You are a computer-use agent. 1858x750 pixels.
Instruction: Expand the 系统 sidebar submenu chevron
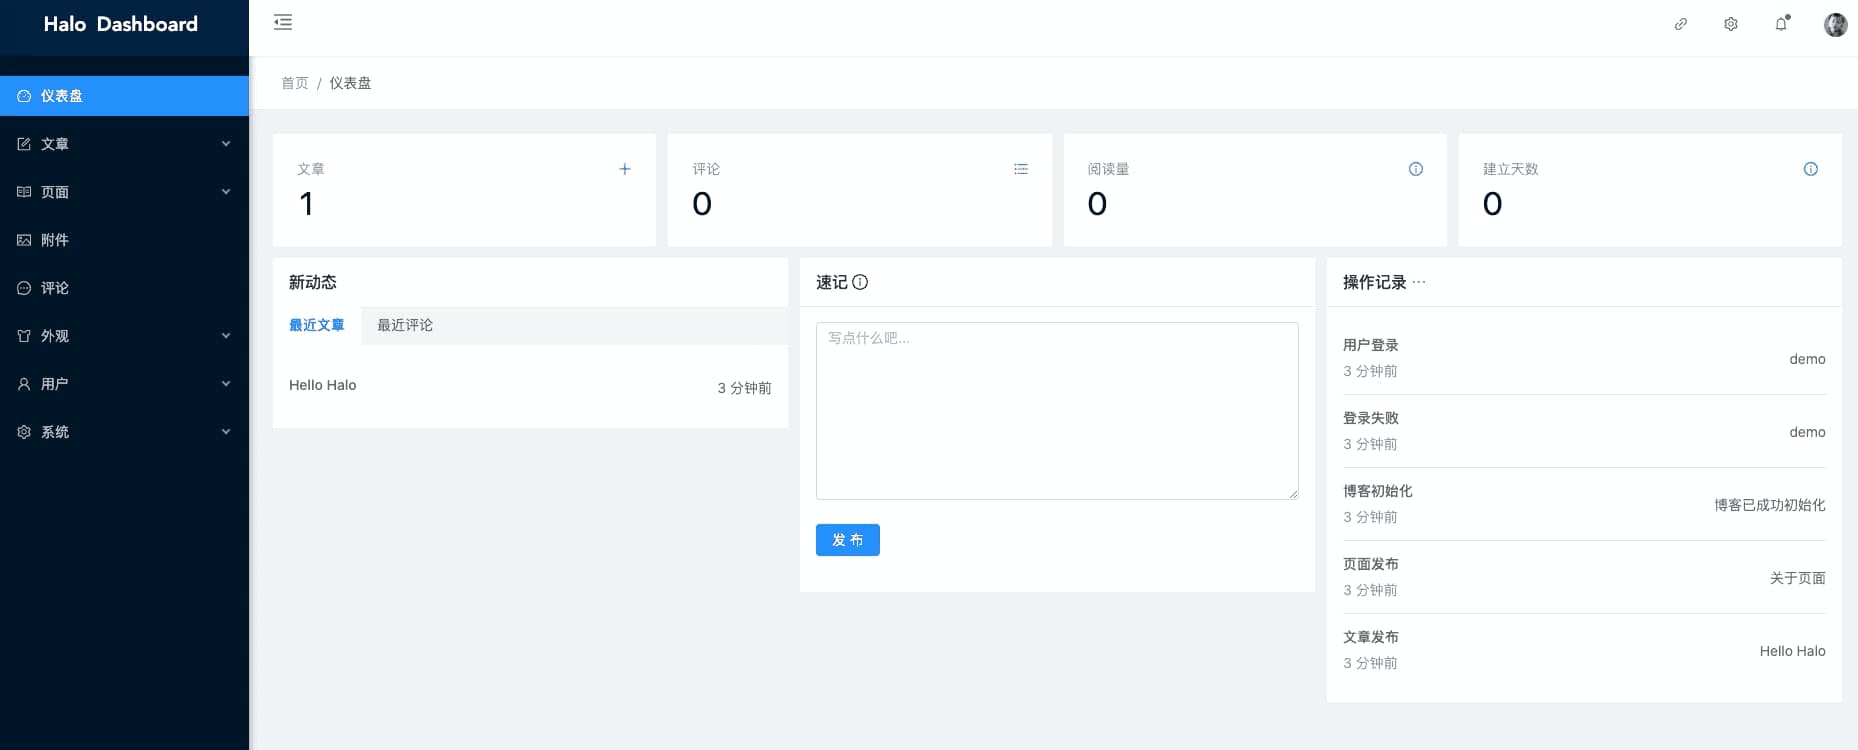click(226, 432)
